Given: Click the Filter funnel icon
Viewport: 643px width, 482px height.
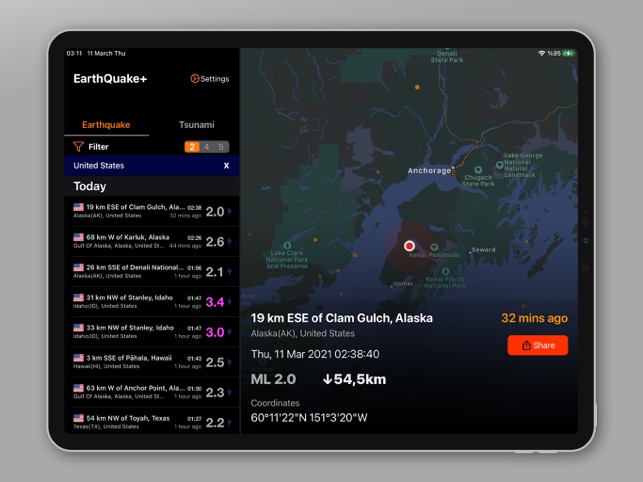Looking at the screenshot, I should point(78,146).
